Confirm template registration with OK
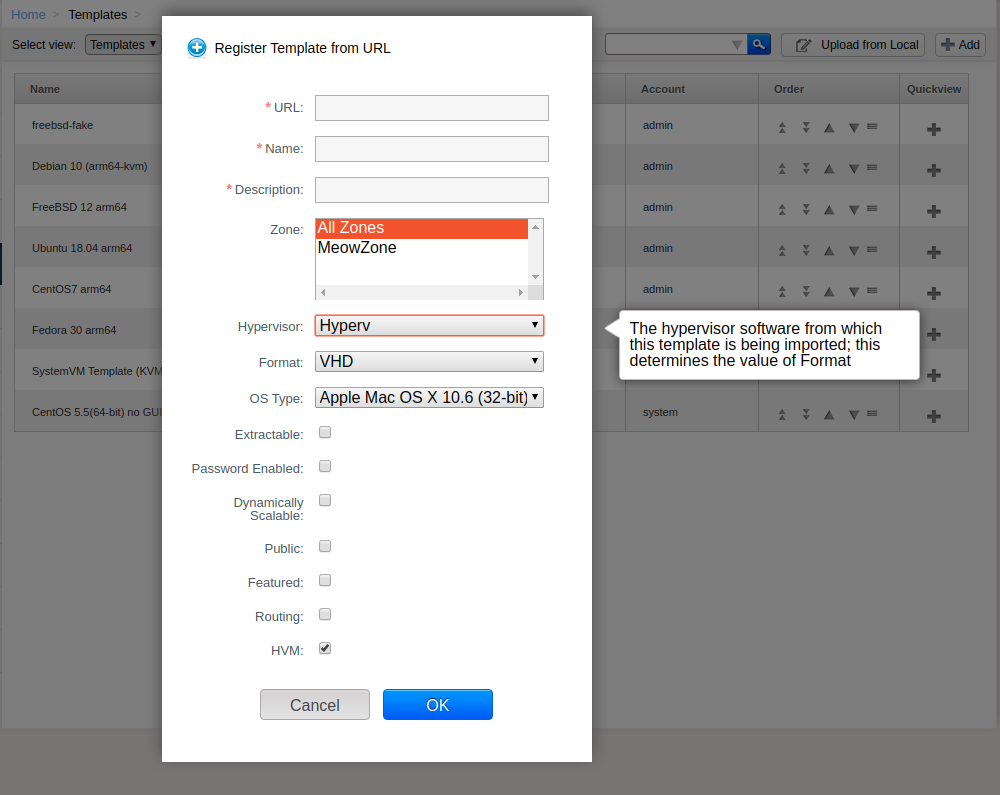1000x795 pixels. 438,704
